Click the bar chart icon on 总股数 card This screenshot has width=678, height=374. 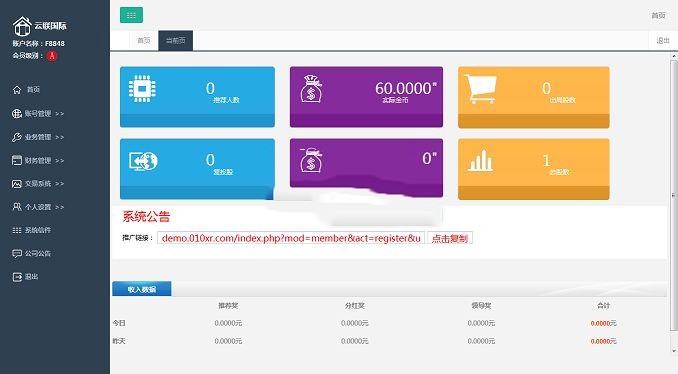coord(480,160)
